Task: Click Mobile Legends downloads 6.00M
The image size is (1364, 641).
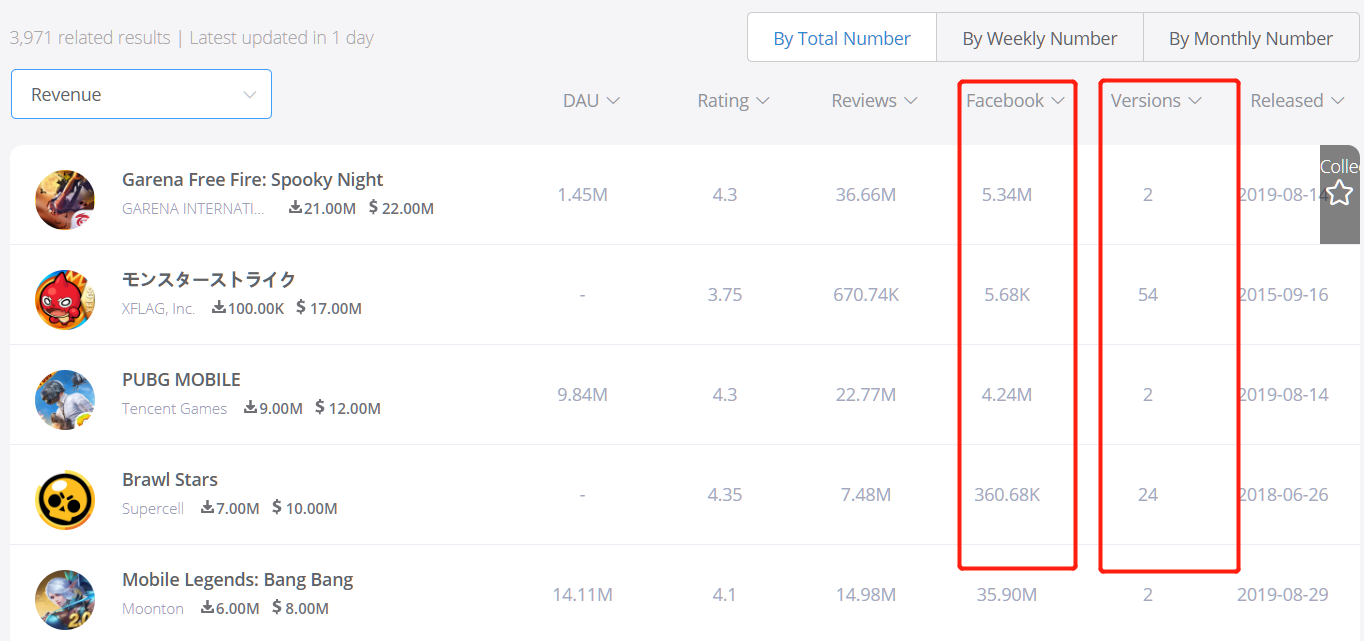Action: click(230, 608)
